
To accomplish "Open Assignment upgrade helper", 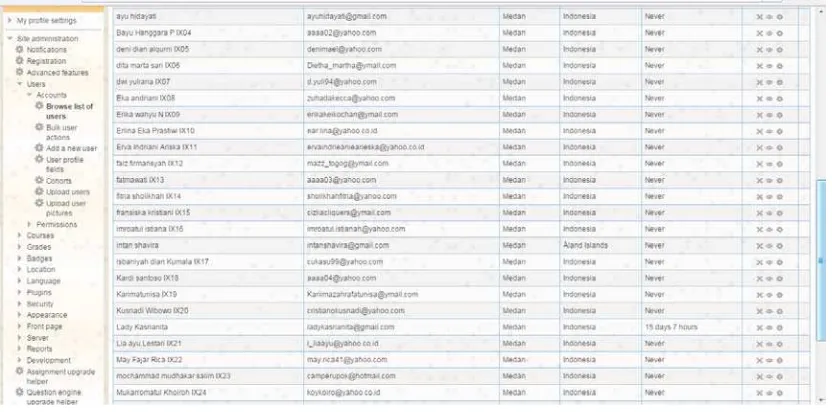I will click(61, 376).
